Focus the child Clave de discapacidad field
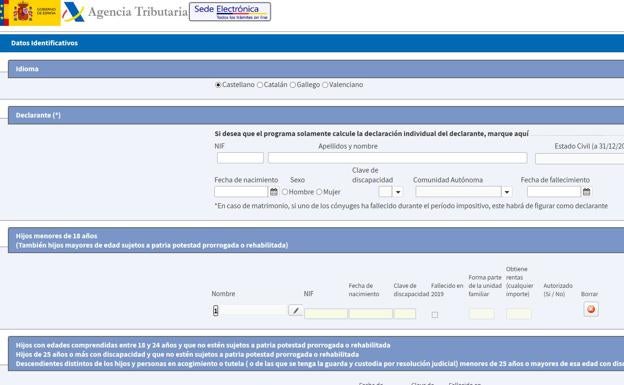The height and width of the screenshot is (385, 624). [405, 314]
